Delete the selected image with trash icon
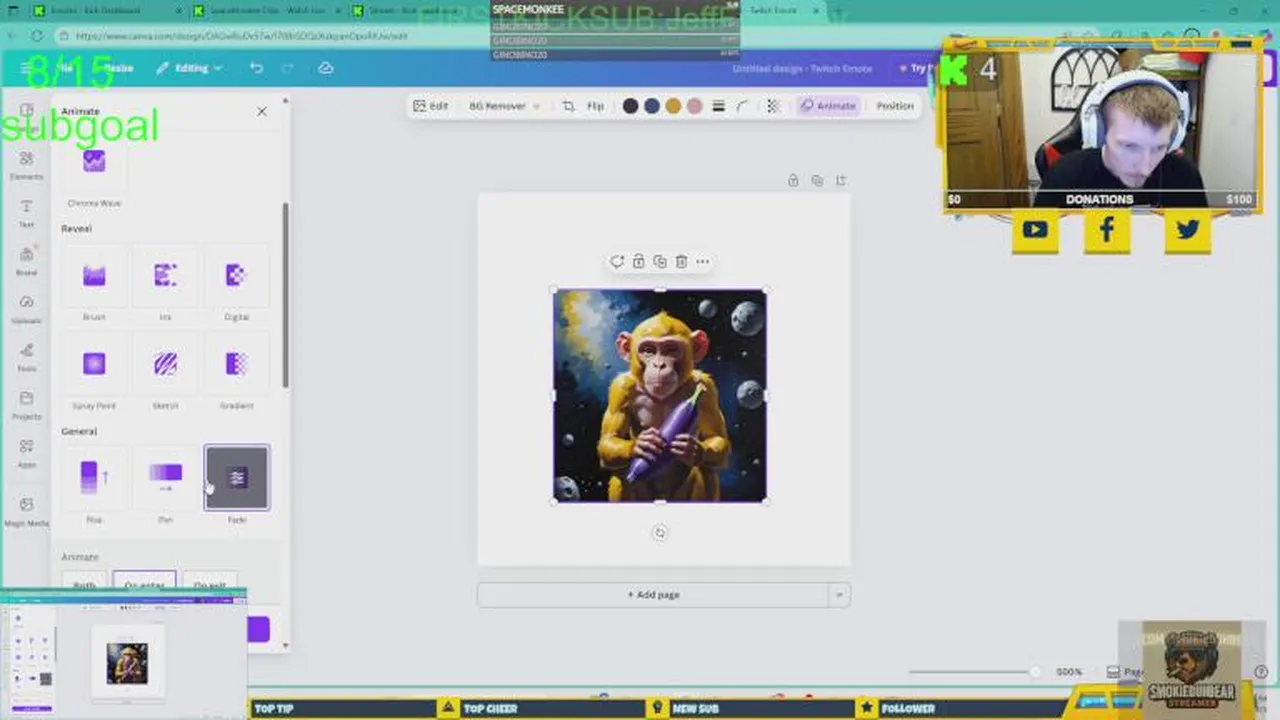1280x720 pixels. (681, 262)
